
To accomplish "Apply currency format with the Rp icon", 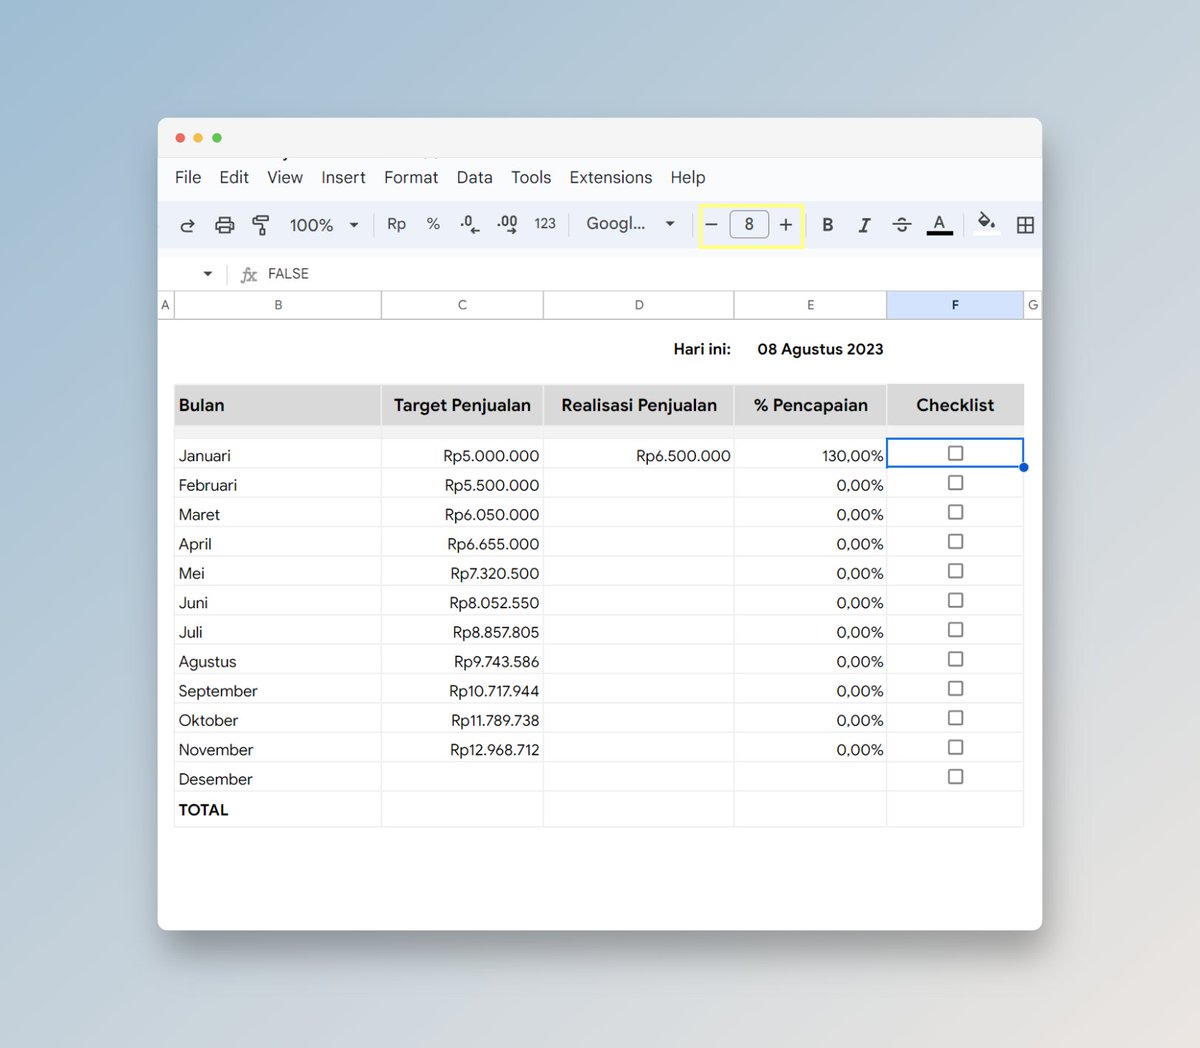I will 396,224.
